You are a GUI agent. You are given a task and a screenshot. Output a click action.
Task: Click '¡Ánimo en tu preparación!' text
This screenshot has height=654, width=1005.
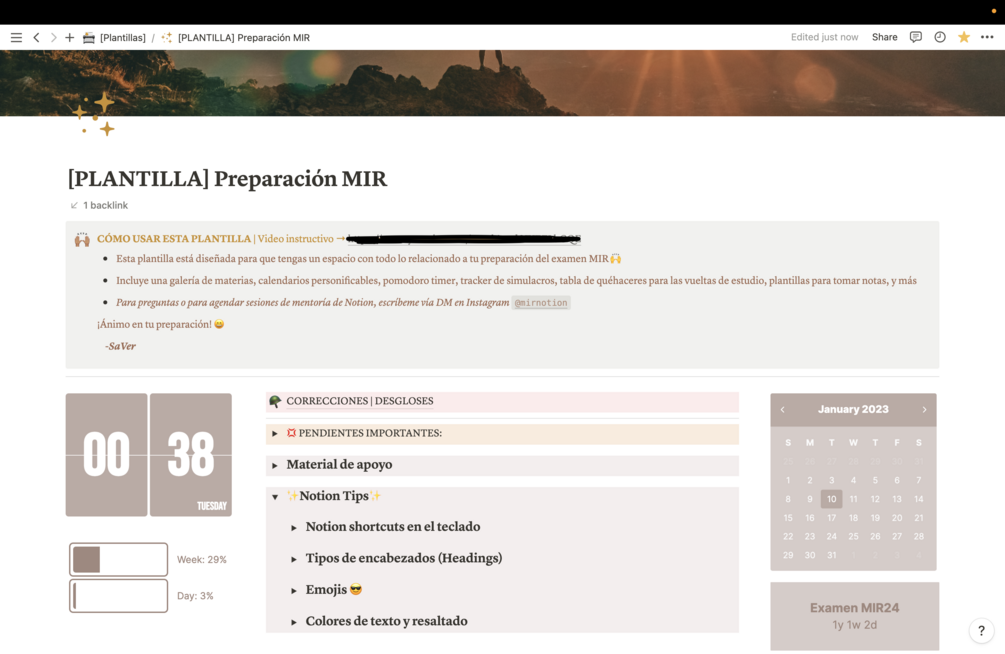pyautogui.click(x=154, y=324)
